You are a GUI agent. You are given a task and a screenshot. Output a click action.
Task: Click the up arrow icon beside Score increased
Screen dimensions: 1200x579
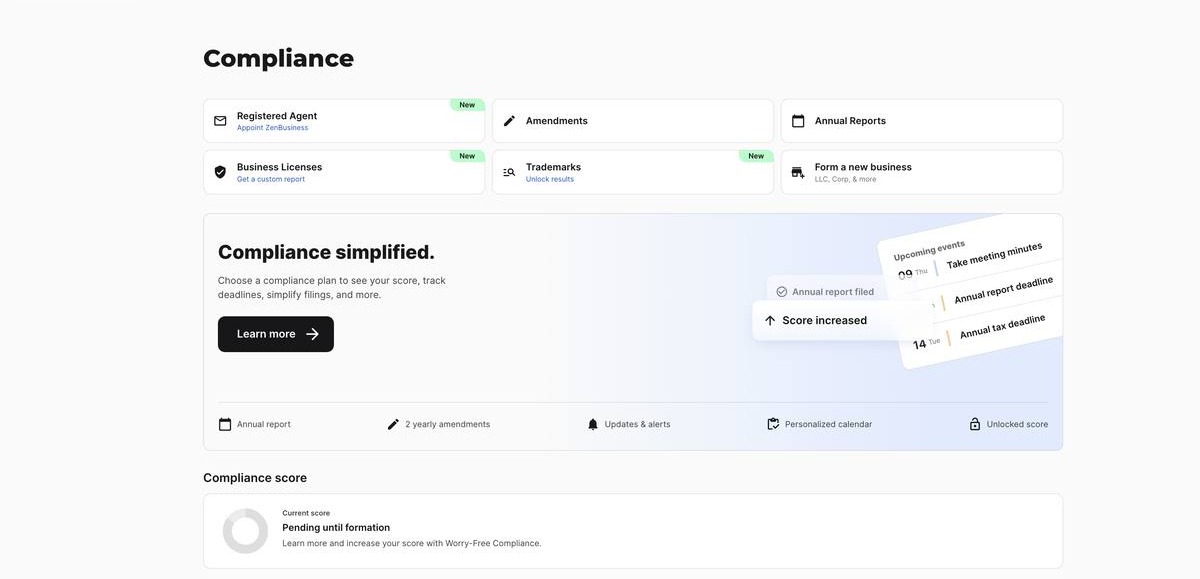point(770,321)
